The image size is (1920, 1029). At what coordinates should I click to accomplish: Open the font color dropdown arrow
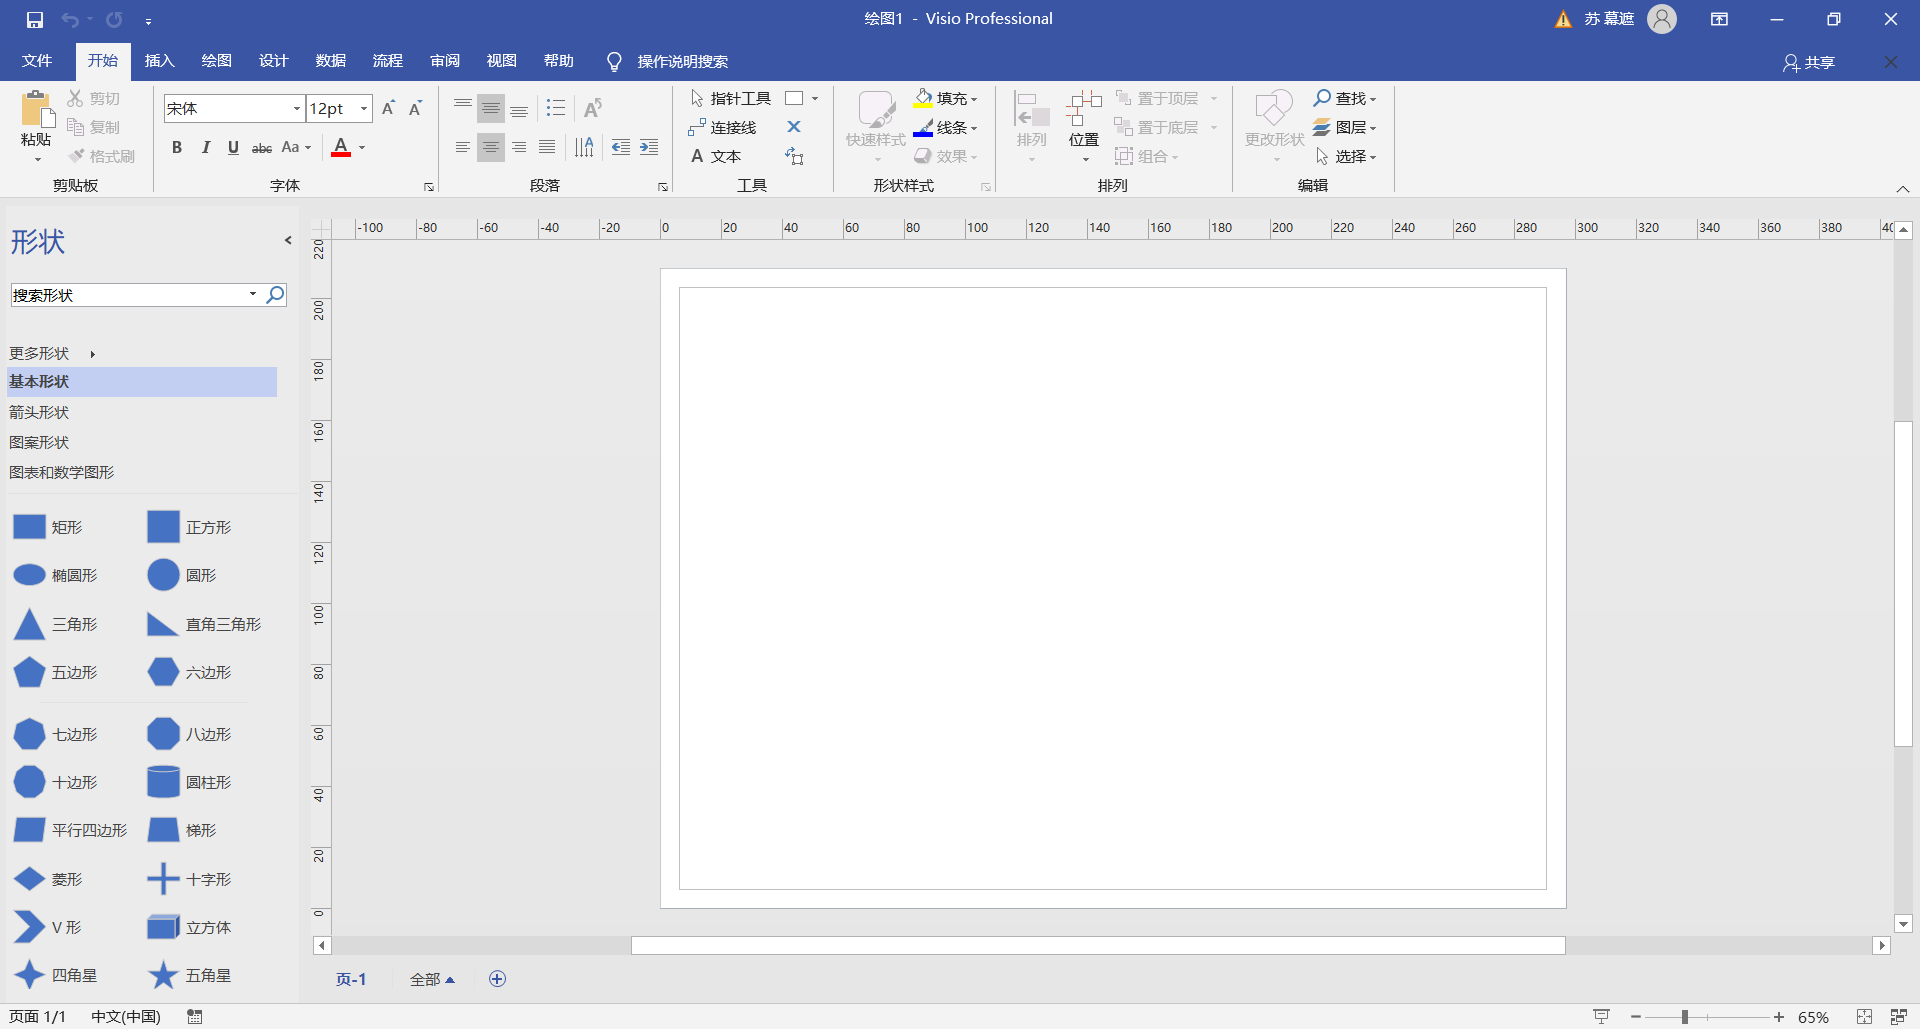pos(362,148)
